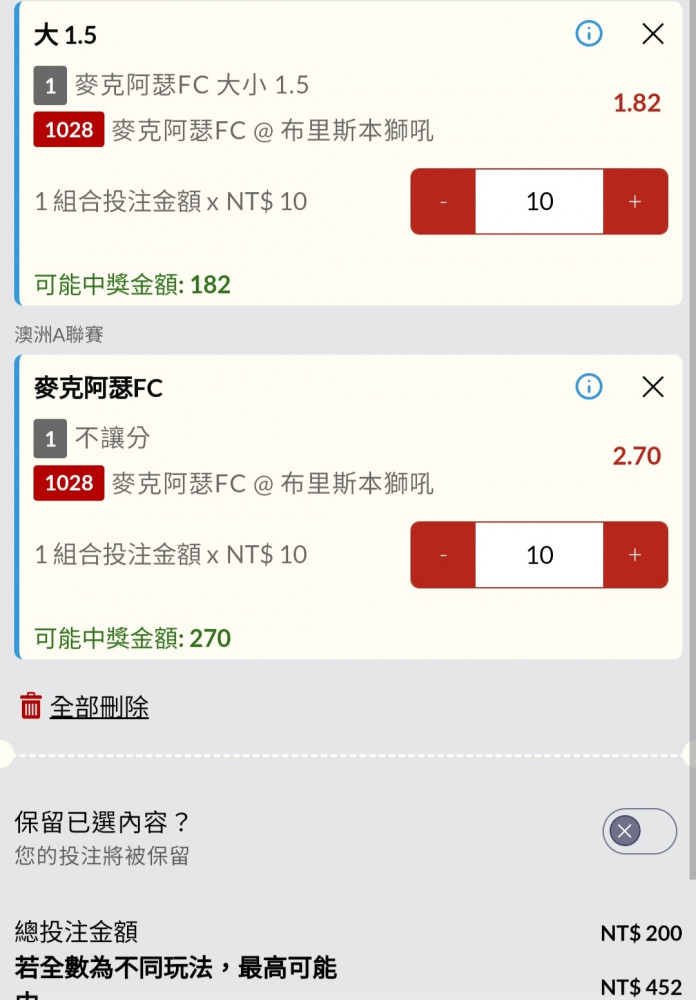This screenshot has height=1000, width=696.
Task: Tap the number 1 badge beside 不讓分
Action: 50,439
